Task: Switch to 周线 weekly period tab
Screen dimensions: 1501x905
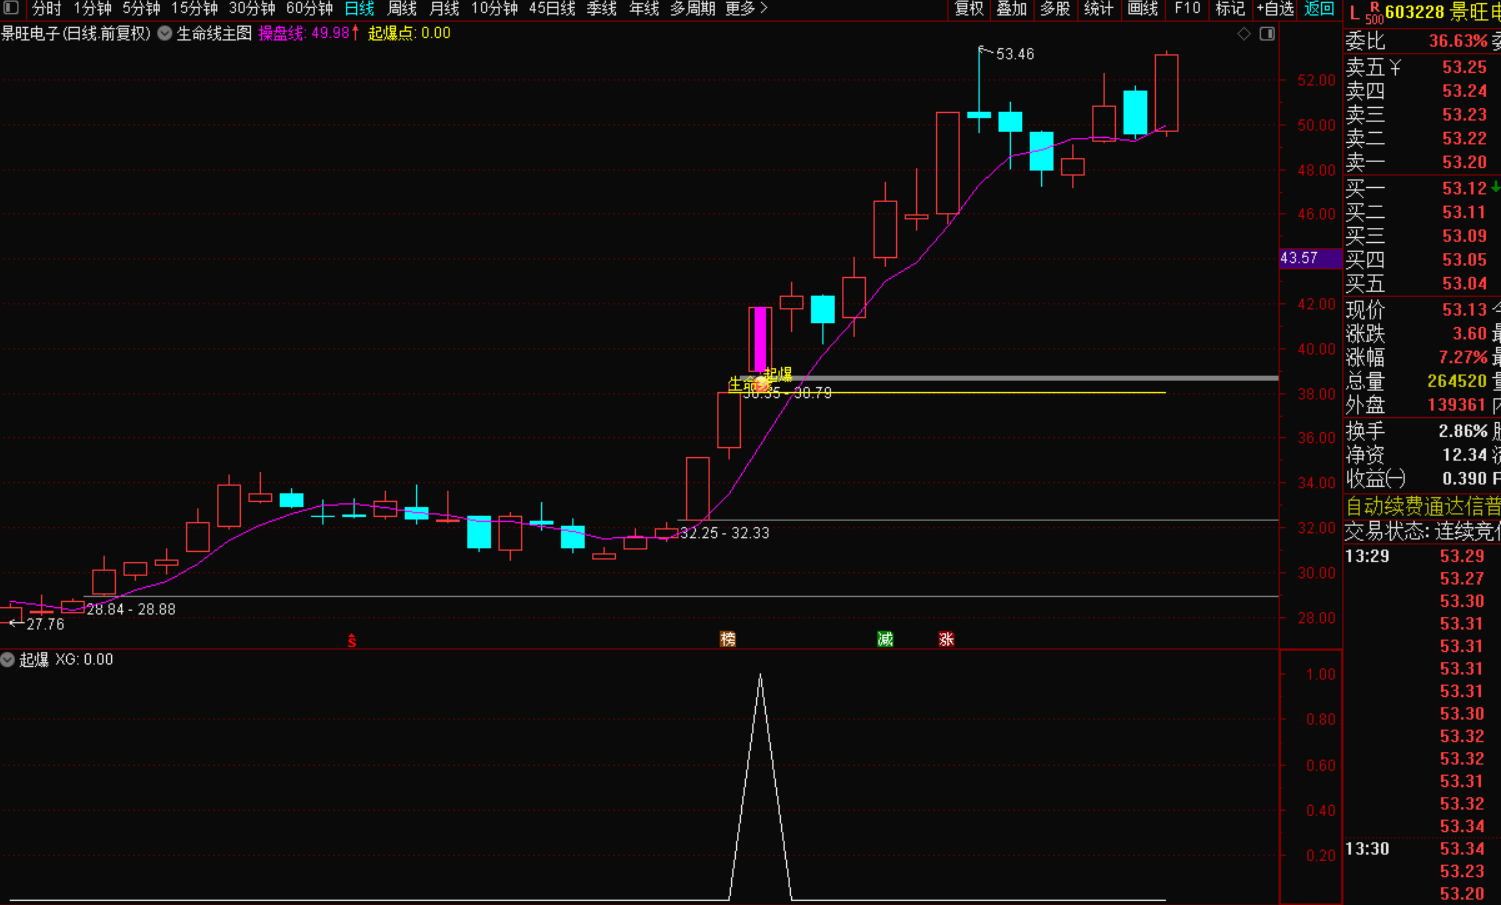Action: pos(402,9)
